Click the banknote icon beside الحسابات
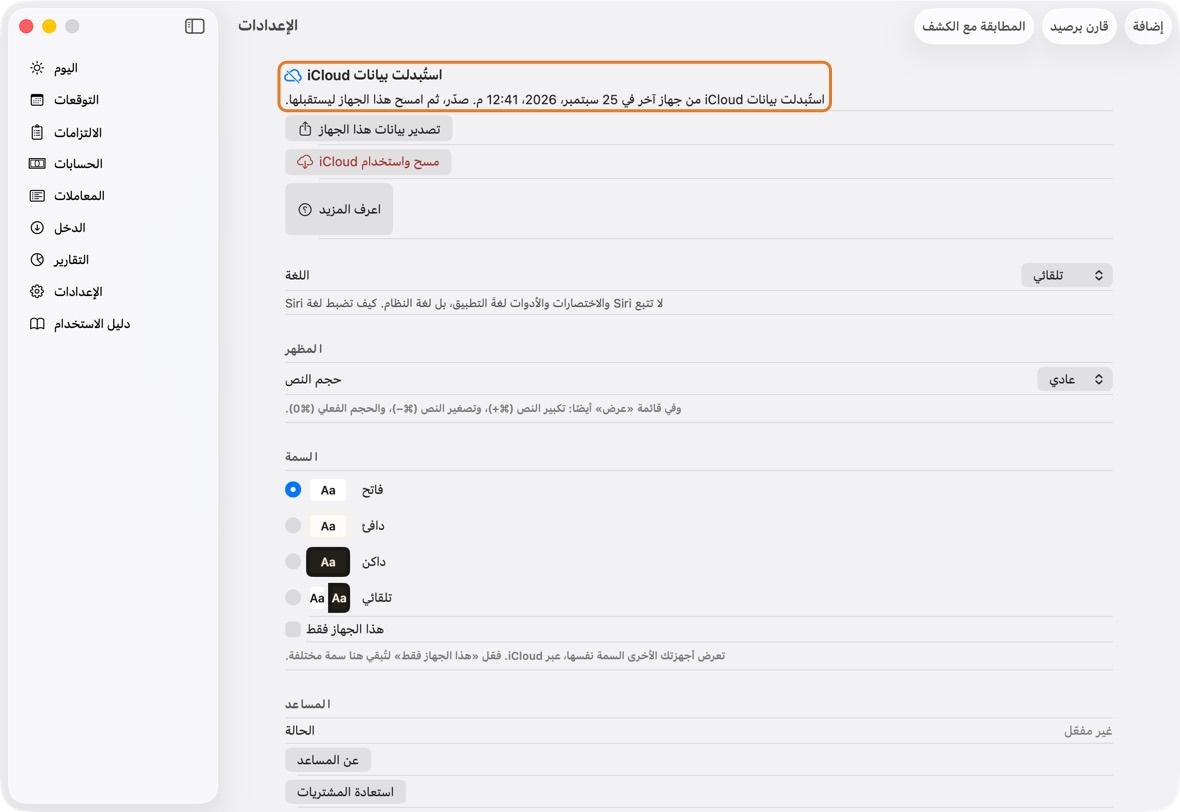Viewport: 1180px width, 812px height. [37, 163]
